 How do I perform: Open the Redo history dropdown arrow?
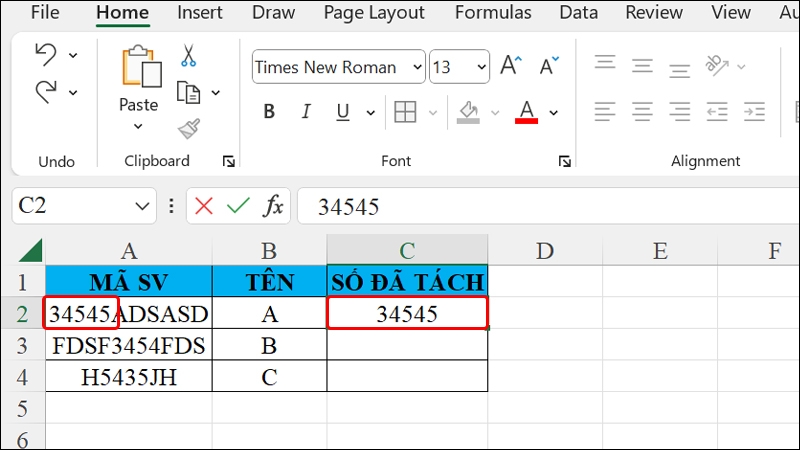[73, 93]
